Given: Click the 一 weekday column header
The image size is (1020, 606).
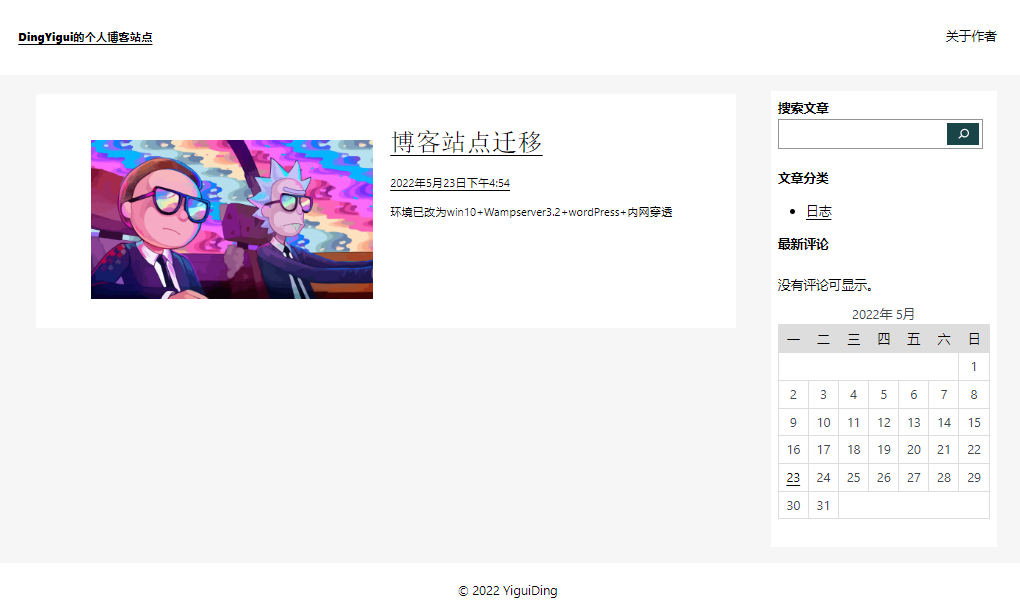Looking at the screenshot, I should click(793, 339).
